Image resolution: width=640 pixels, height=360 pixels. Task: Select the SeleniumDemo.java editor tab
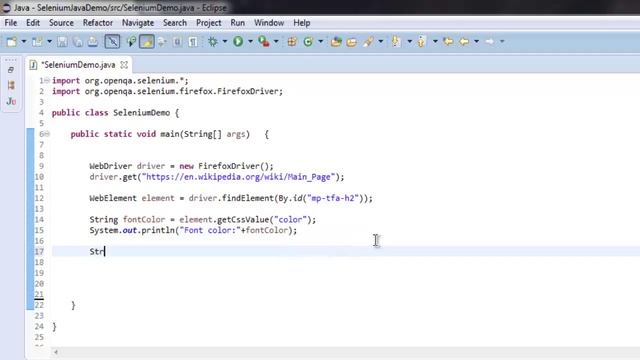[78, 65]
